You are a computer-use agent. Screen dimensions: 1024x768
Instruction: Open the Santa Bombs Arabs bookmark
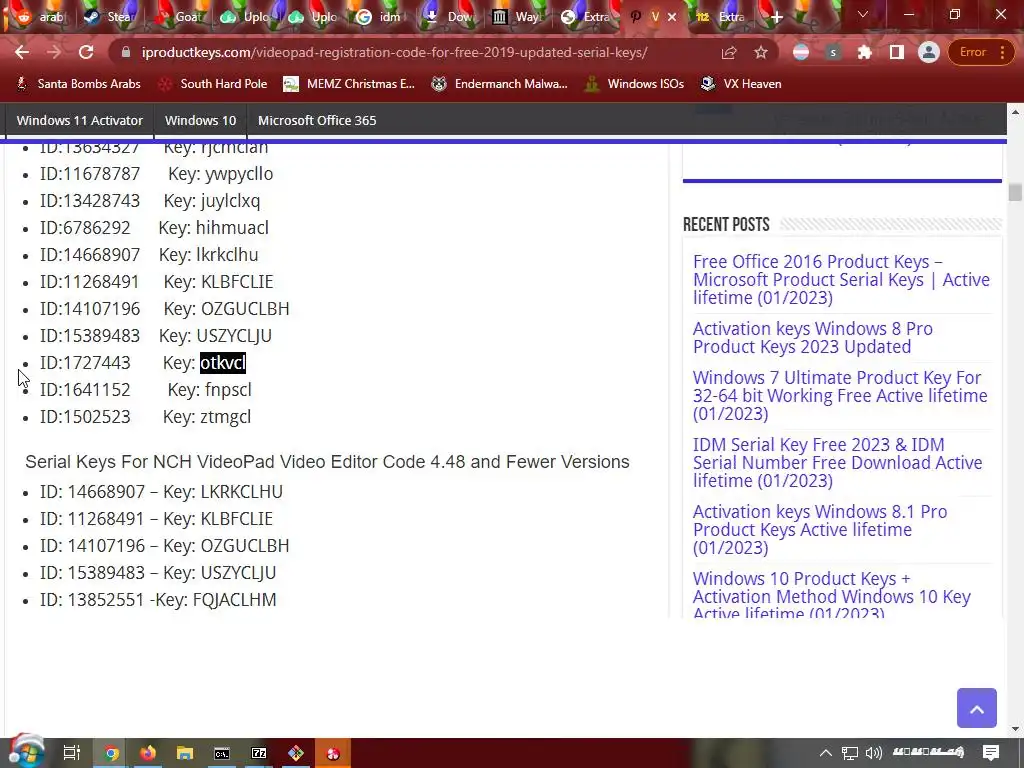point(78,84)
